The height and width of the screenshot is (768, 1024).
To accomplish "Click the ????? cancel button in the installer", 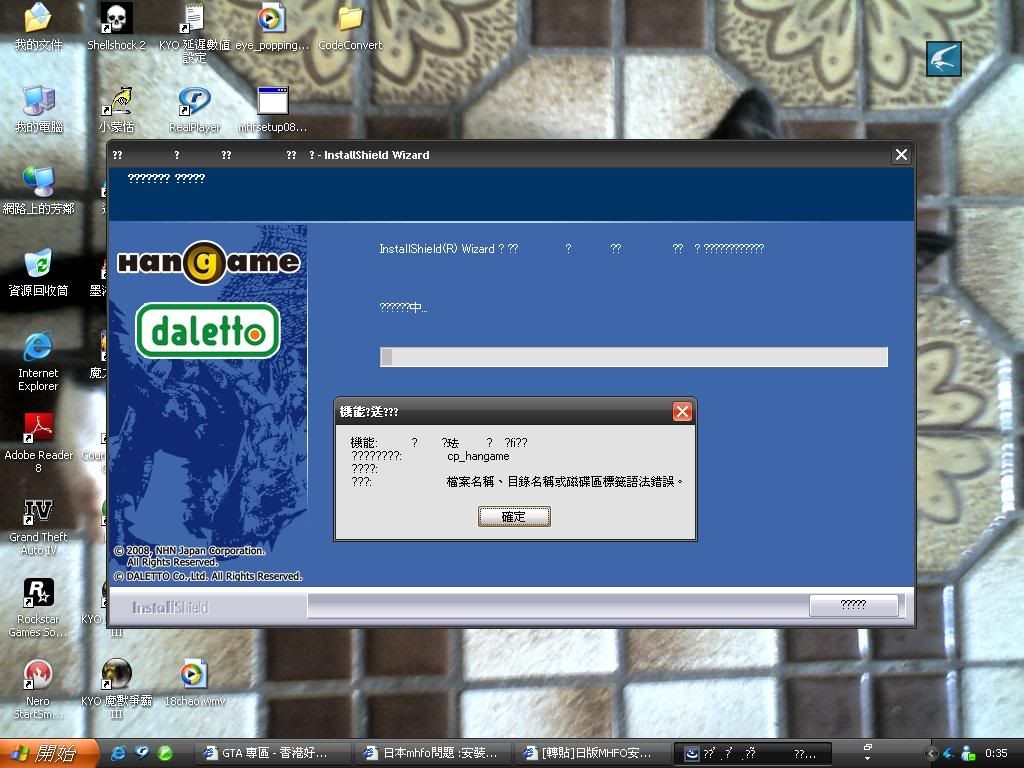I will click(853, 605).
